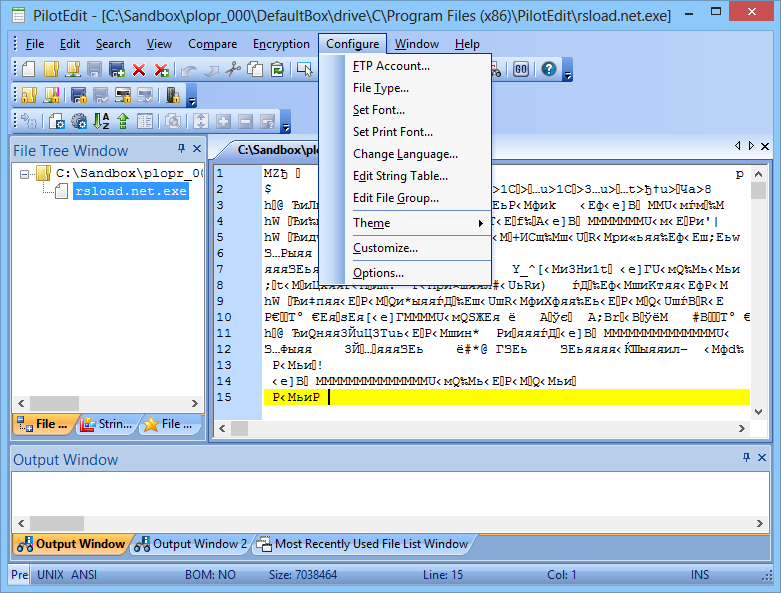
Task: Click the open encrypted FTP file icon
Action: point(51,95)
